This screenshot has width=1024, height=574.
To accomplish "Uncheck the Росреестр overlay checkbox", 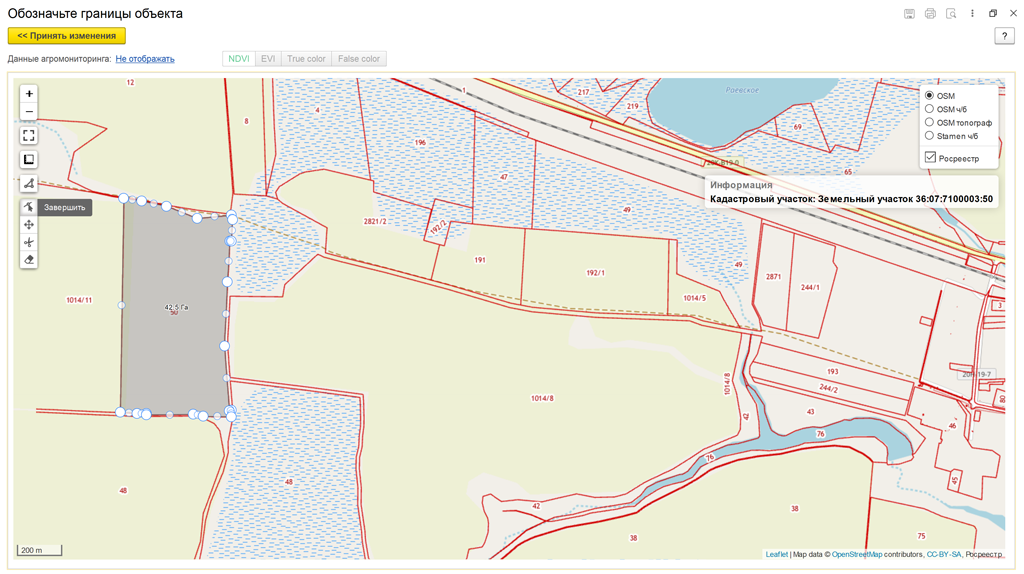I will point(930,158).
